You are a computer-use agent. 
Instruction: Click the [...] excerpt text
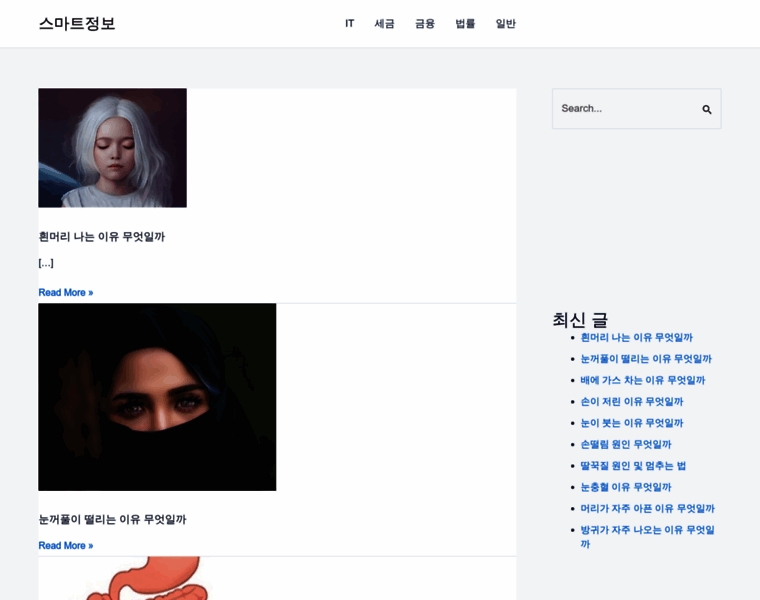point(46,263)
